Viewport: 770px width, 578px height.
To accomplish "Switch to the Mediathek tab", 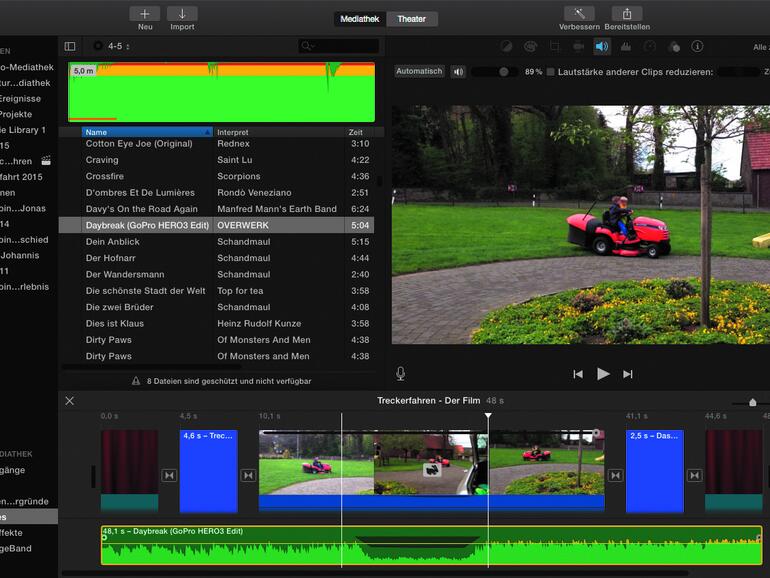I will tap(360, 19).
